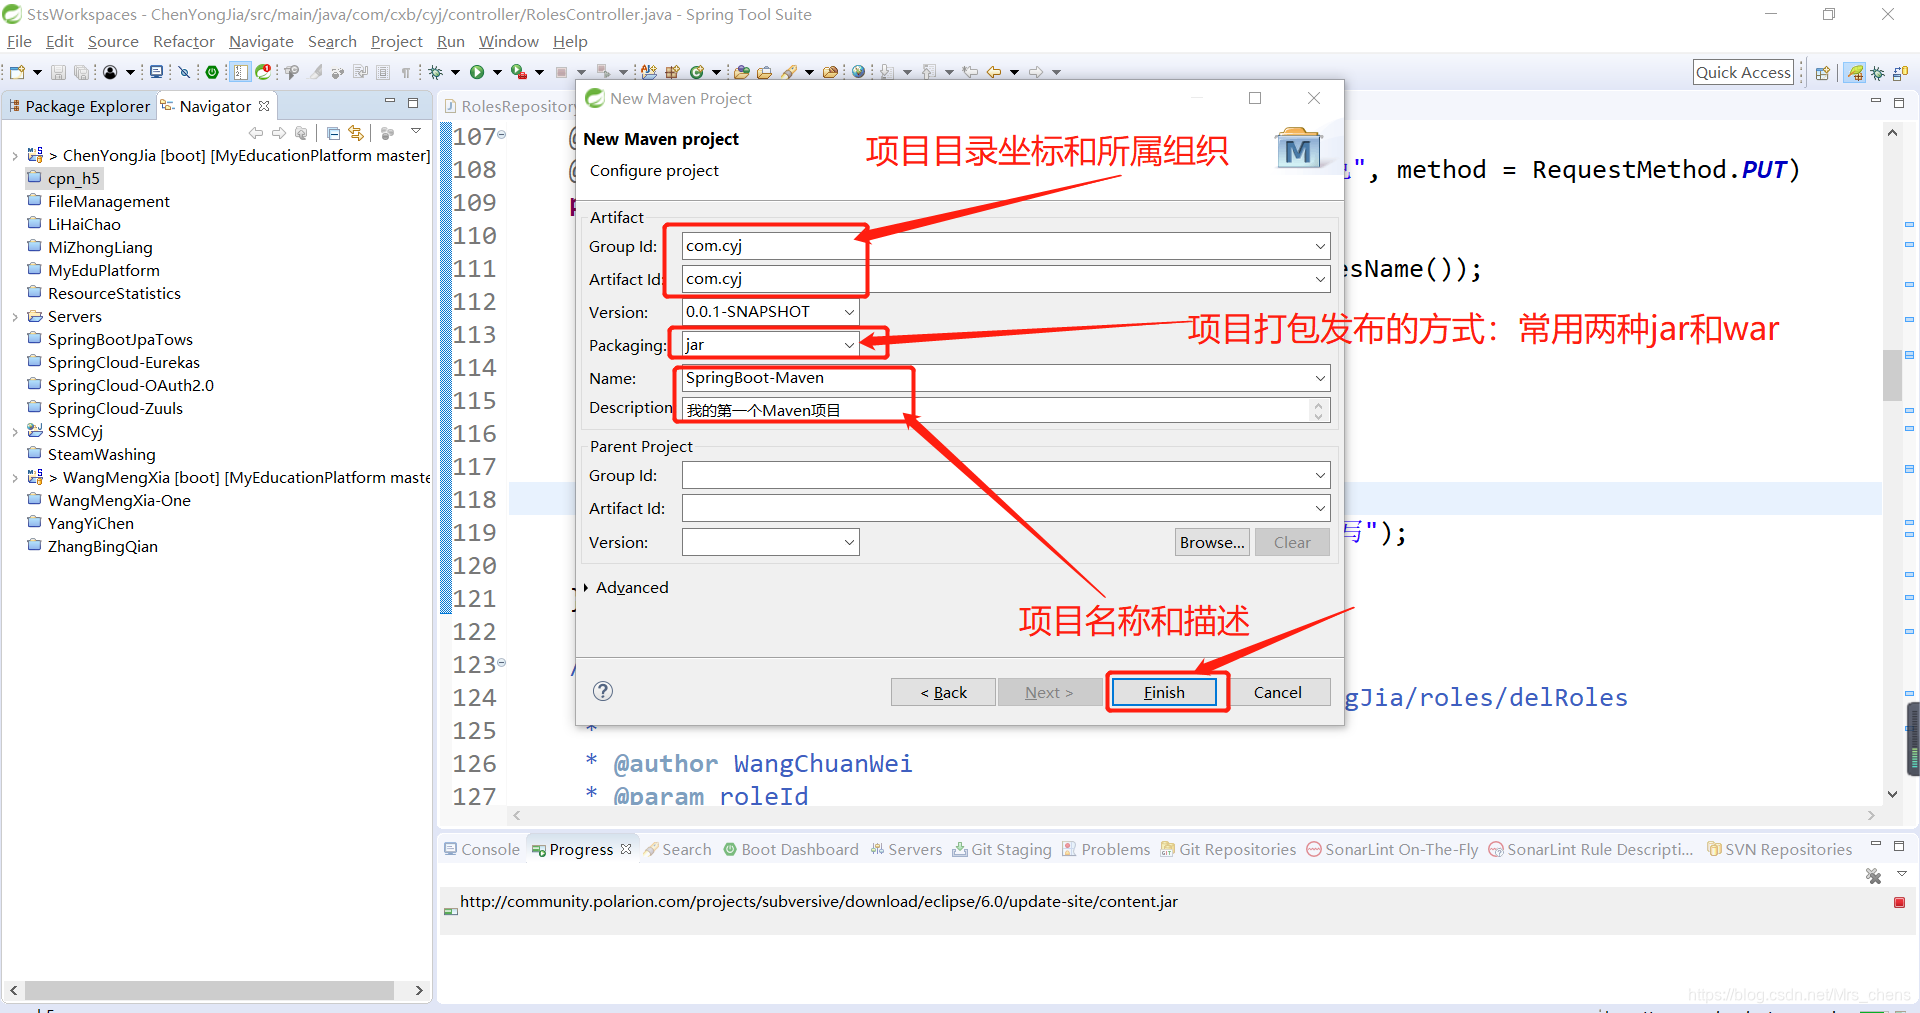Select the ZhangBingQian project
This screenshot has width=1920, height=1013.
coord(103,547)
